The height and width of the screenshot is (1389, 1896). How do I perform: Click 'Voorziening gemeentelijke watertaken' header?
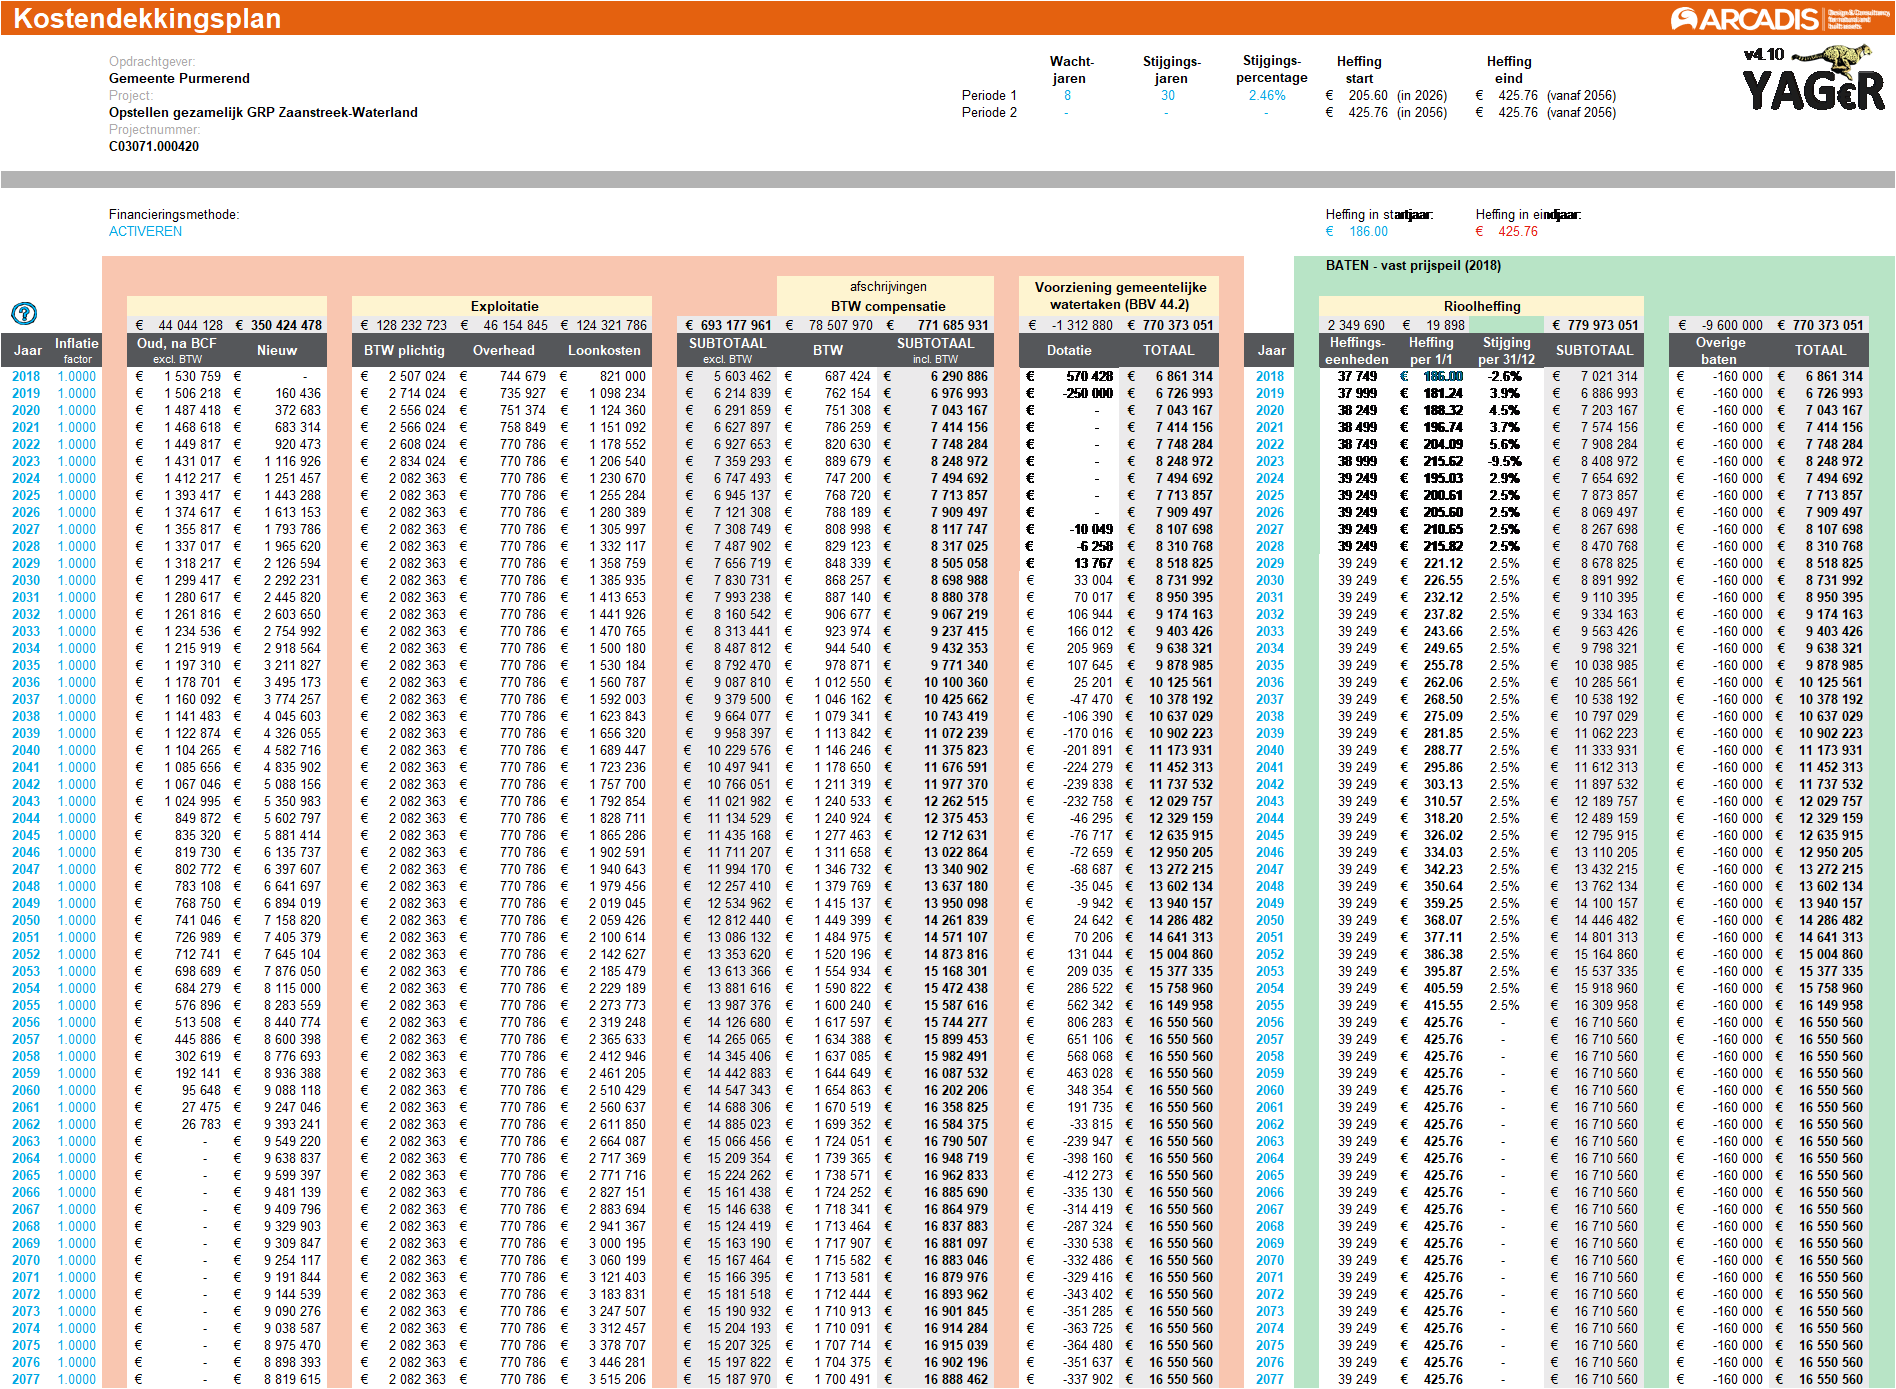1120,296
